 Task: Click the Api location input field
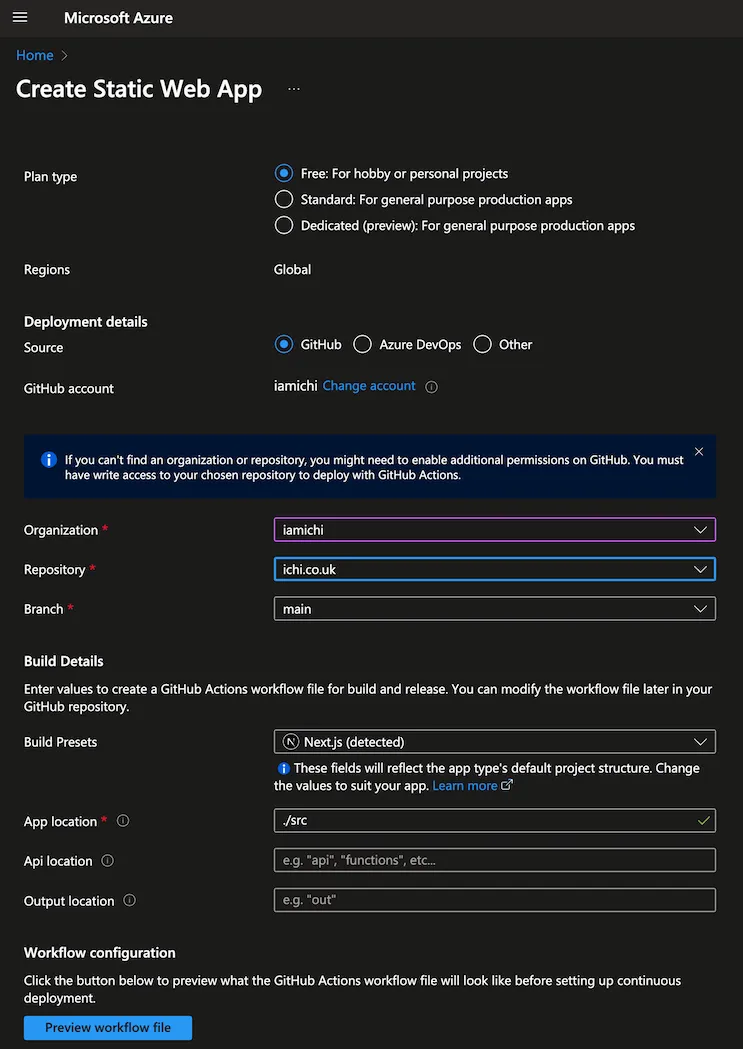pyautogui.click(x=495, y=860)
